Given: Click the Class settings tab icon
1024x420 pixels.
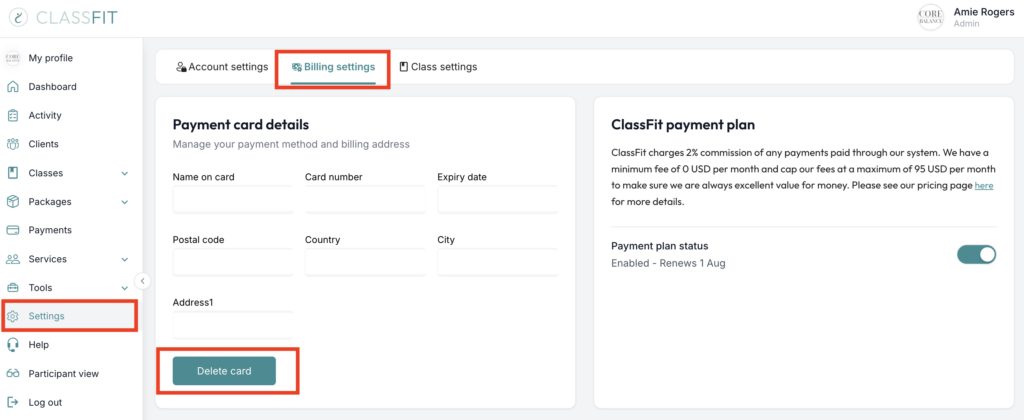Looking at the screenshot, I should click(404, 67).
